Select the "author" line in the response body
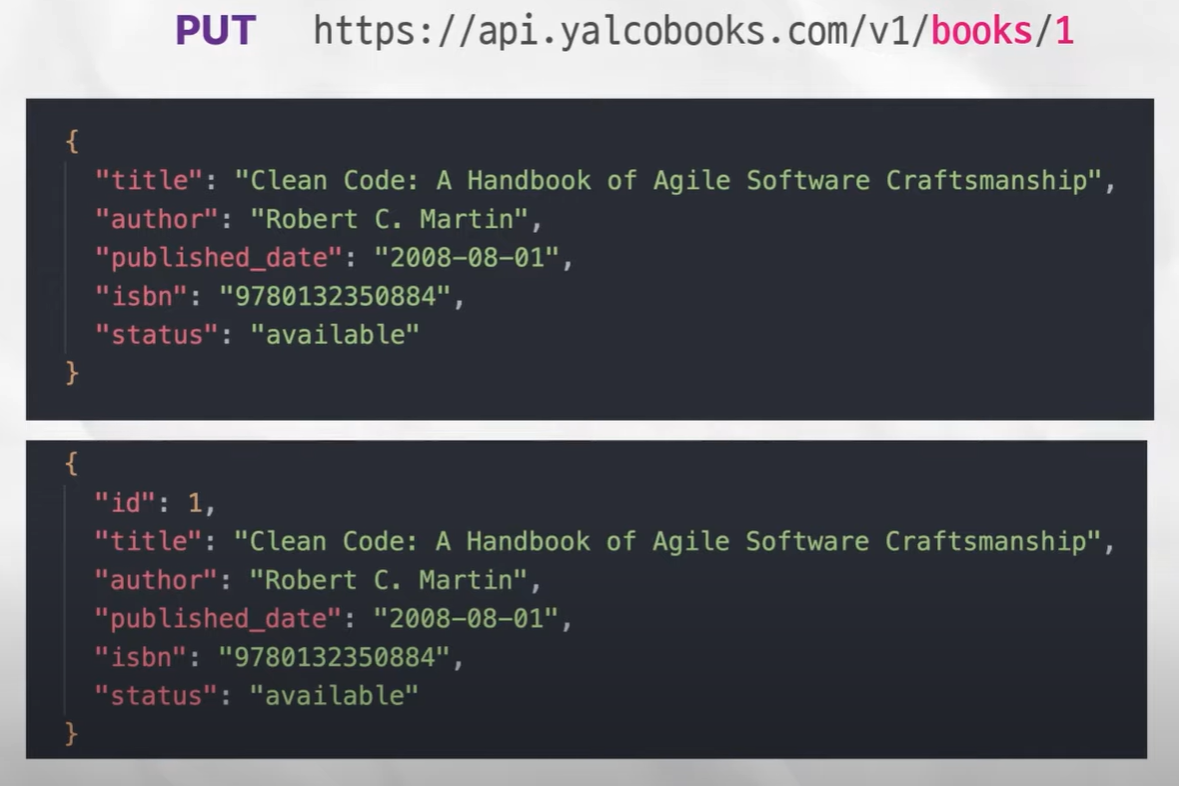This screenshot has height=786, width=1179. point(317,580)
